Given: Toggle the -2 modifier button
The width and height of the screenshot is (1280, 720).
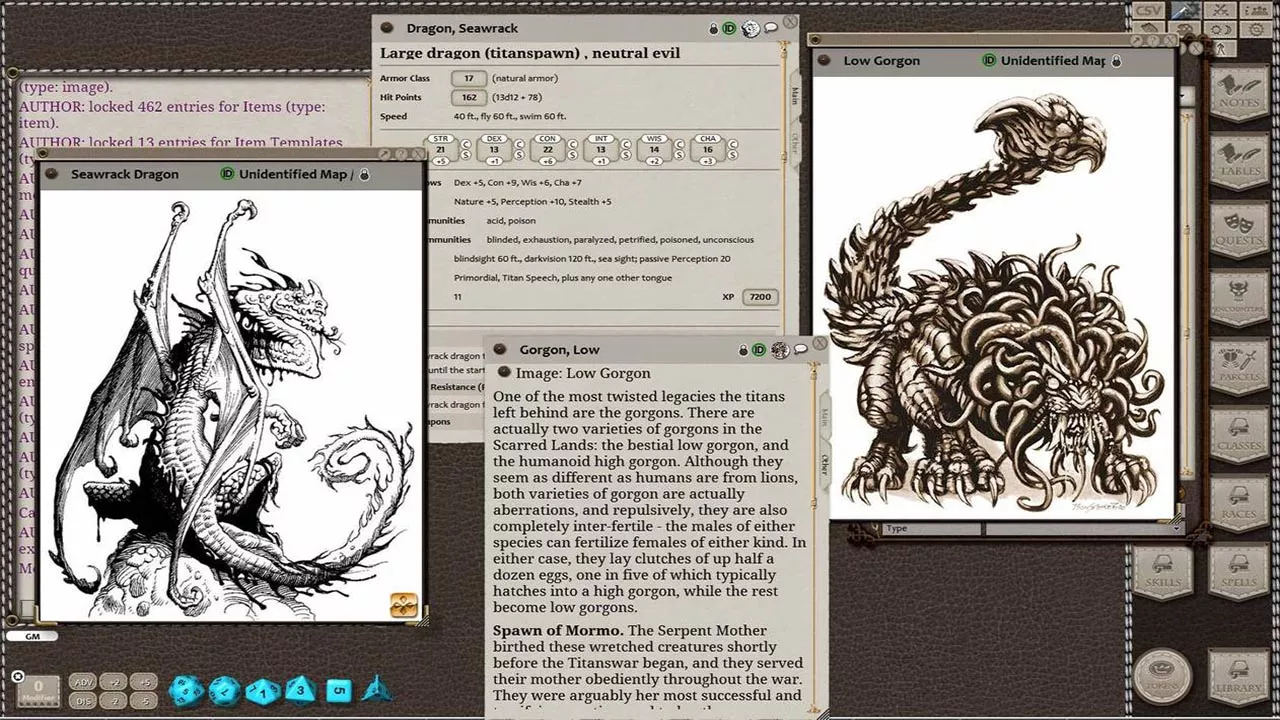Looking at the screenshot, I should tap(115, 701).
